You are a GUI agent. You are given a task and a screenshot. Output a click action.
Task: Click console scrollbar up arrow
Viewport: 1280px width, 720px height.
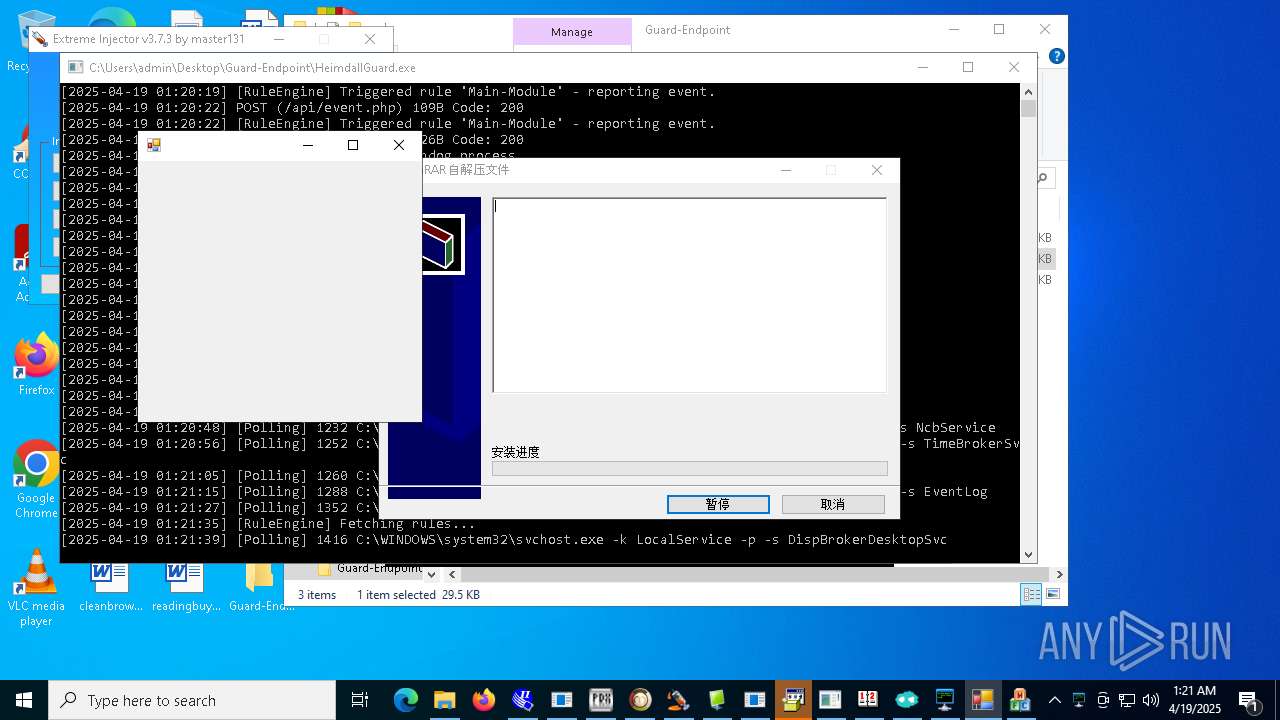[1028, 91]
